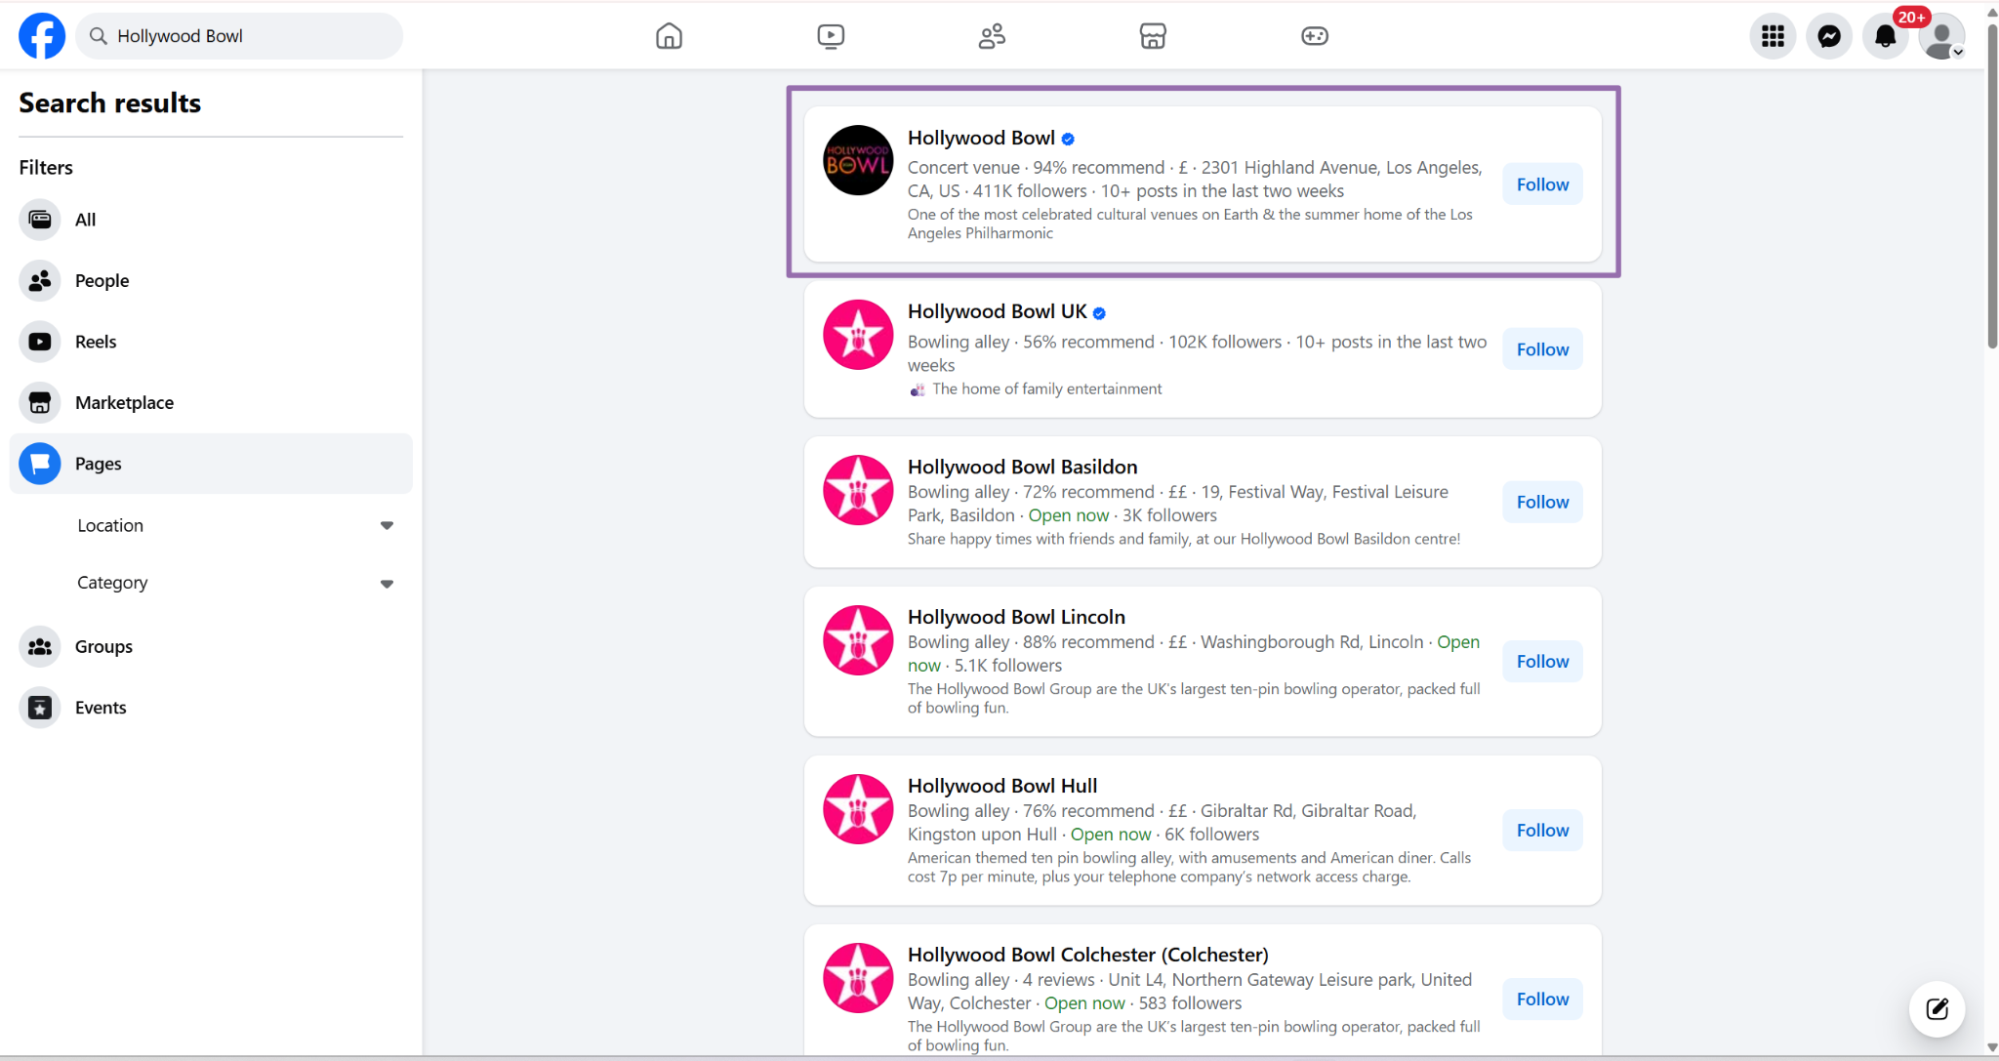Viewport: 1999px width, 1061px height.
Task: Click the "6K followers" text
Action: (1212, 835)
